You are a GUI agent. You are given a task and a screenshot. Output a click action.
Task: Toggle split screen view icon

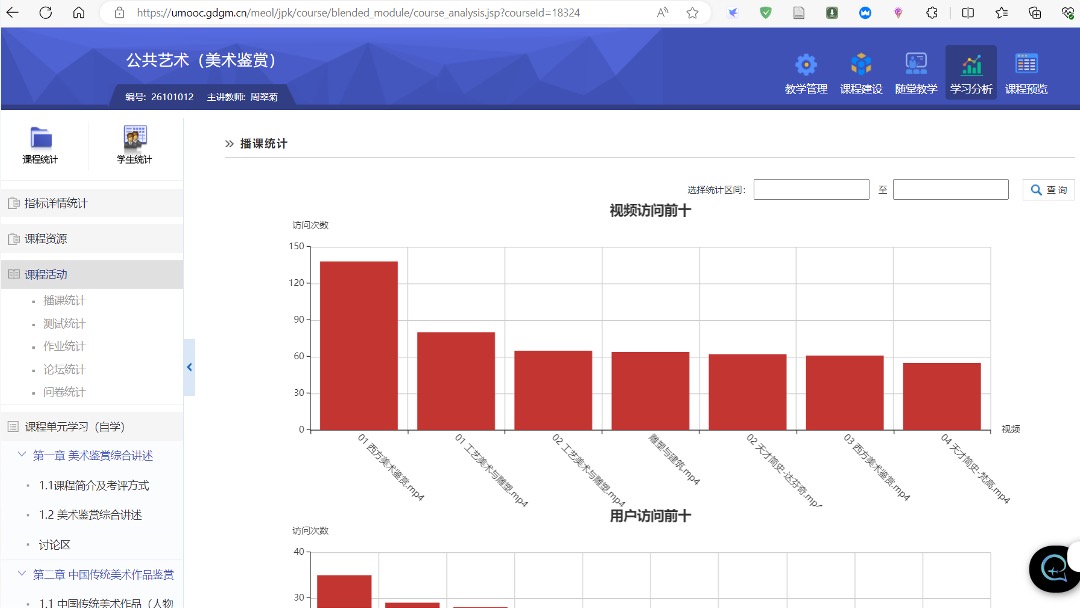(968, 12)
